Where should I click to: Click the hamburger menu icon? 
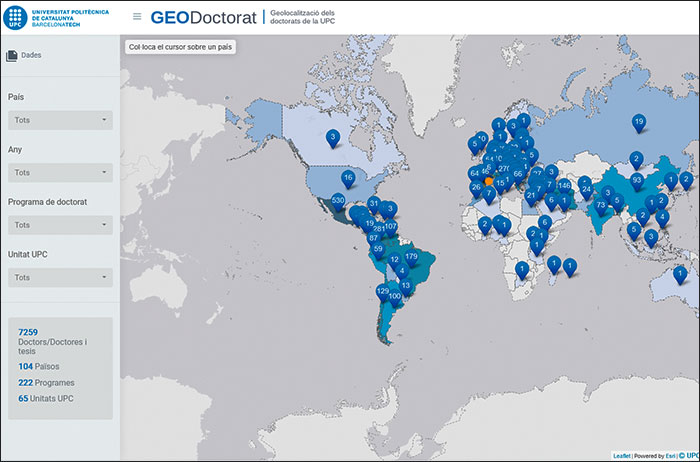point(137,17)
